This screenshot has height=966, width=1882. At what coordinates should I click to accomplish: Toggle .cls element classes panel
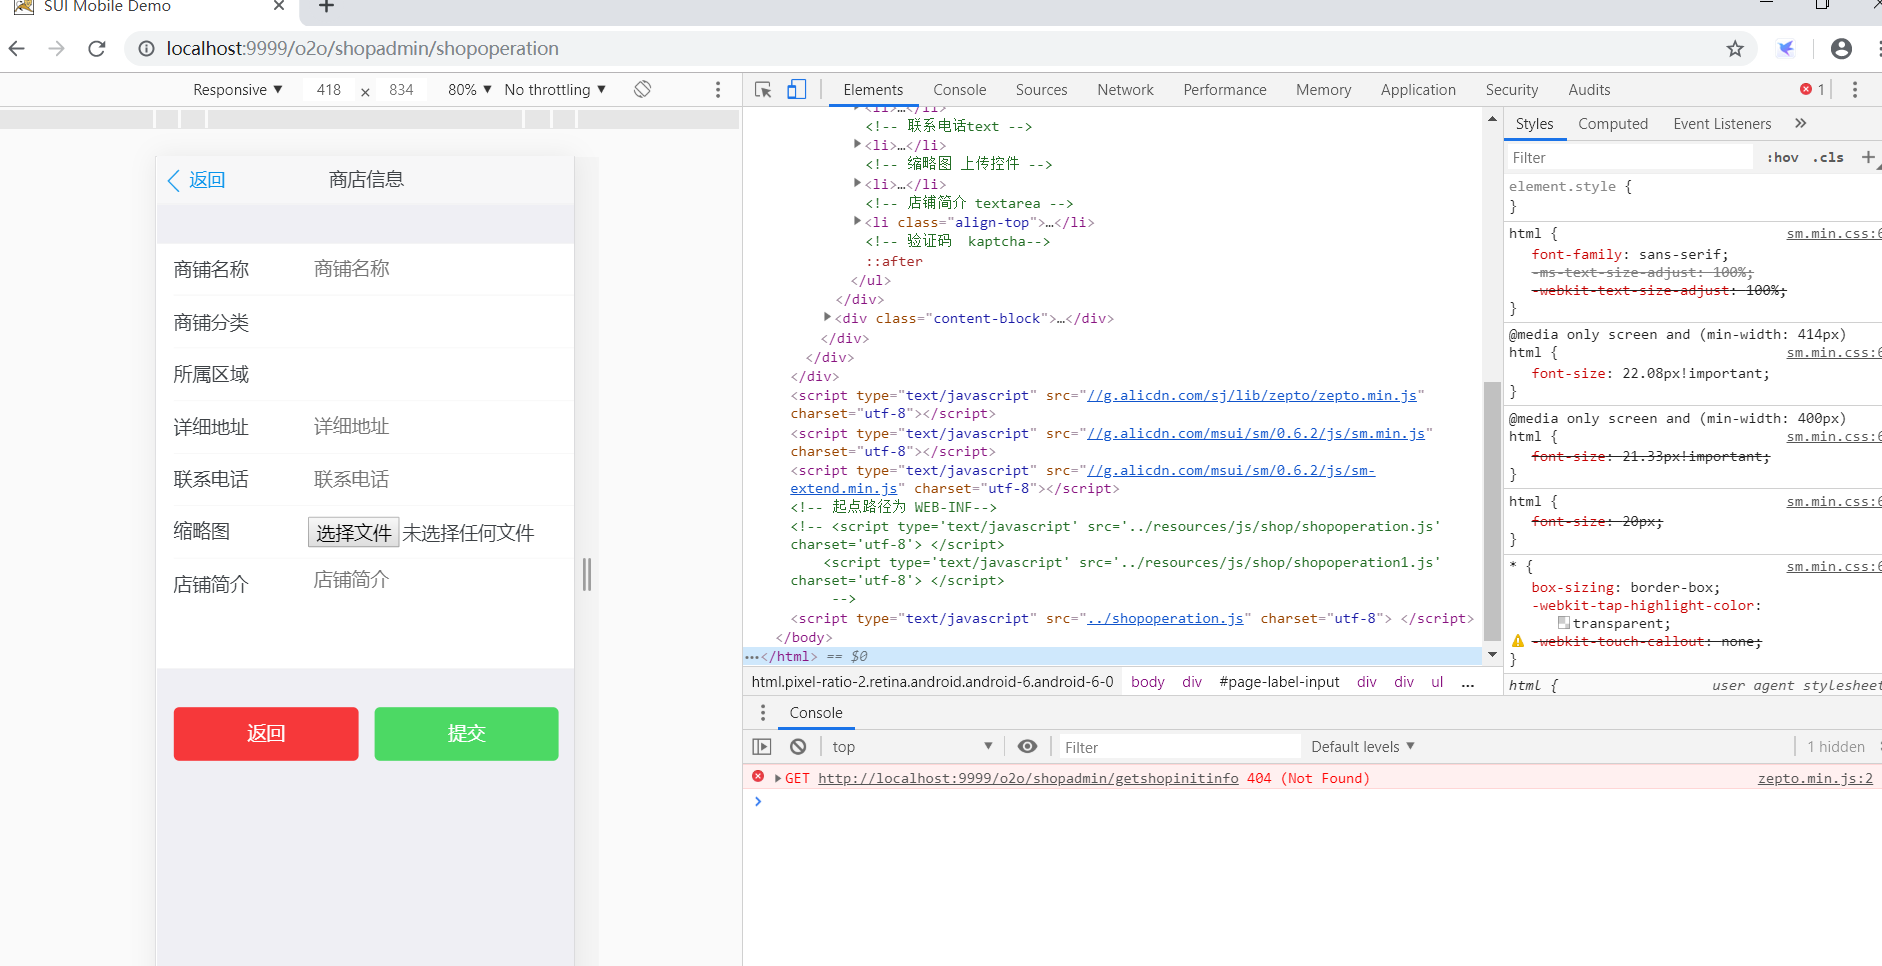click(x=1828, y=157)
